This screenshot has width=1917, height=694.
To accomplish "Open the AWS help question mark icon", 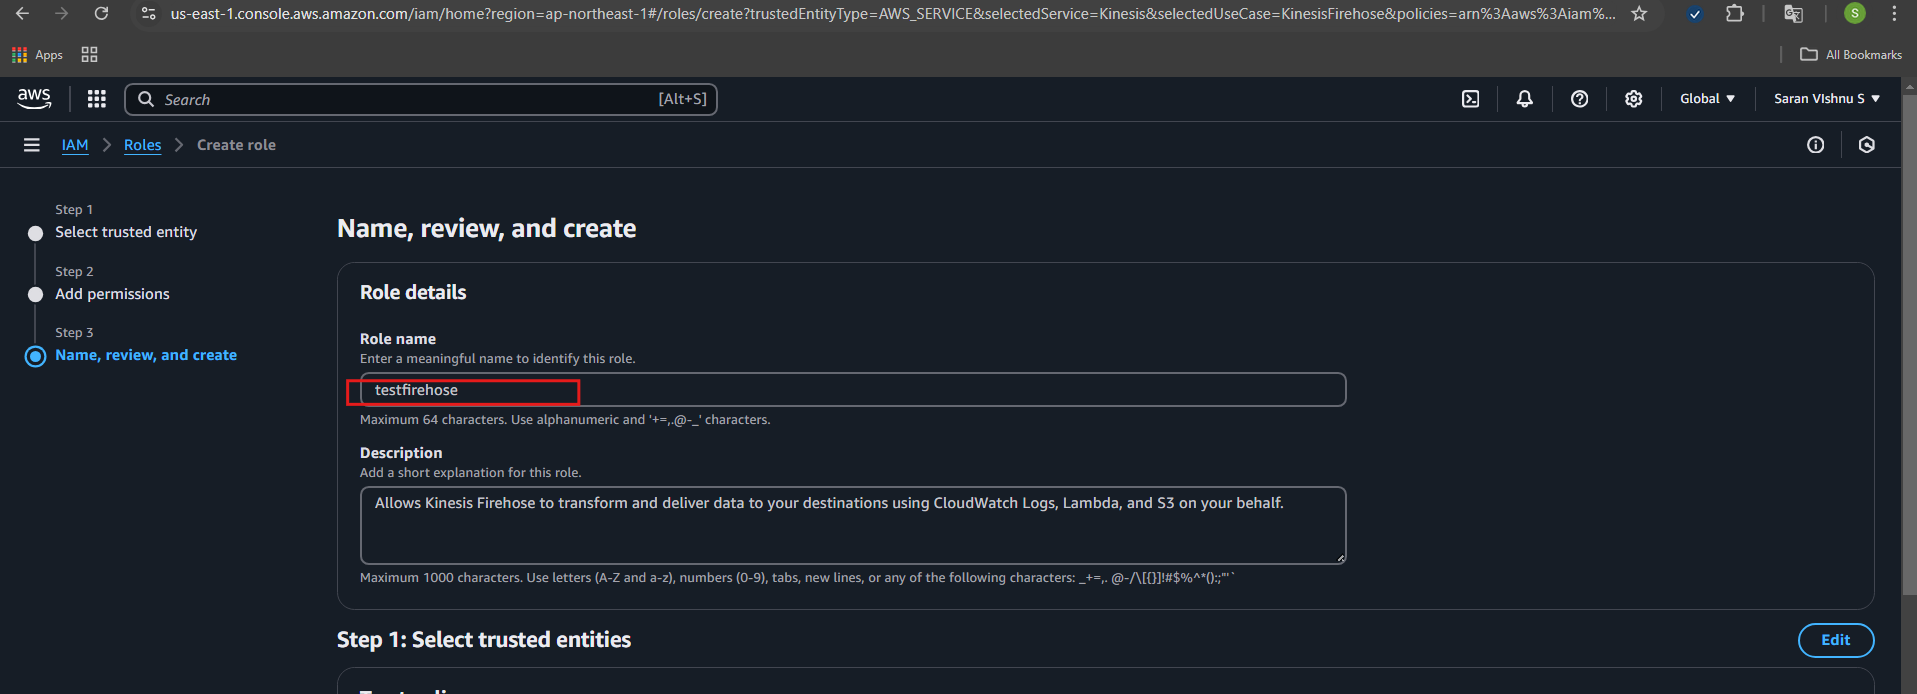I will 1579,99.
